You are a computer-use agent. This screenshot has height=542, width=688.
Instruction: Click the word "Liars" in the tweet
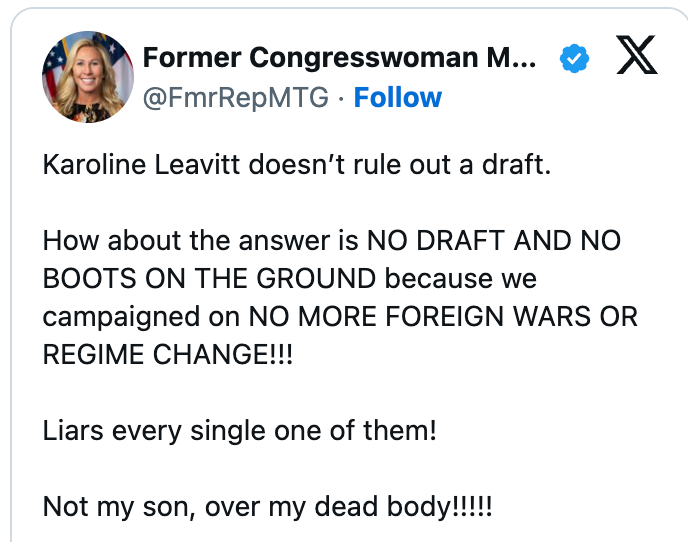click(x=74, y=431)
